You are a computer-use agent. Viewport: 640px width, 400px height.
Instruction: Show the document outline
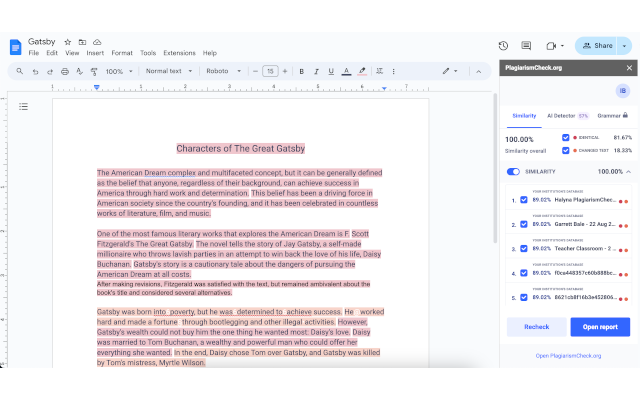[x=23, y=107]
